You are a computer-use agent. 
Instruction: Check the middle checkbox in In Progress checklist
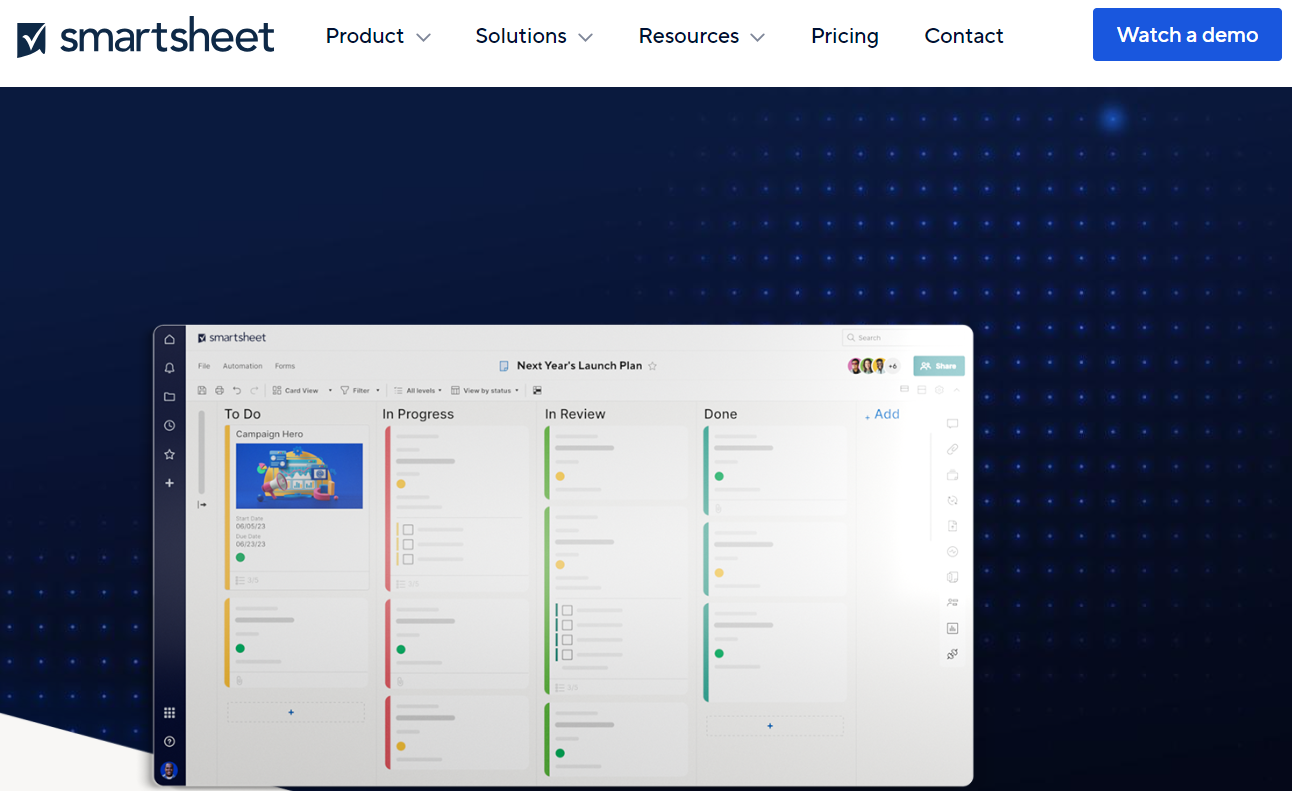point(408,544)
